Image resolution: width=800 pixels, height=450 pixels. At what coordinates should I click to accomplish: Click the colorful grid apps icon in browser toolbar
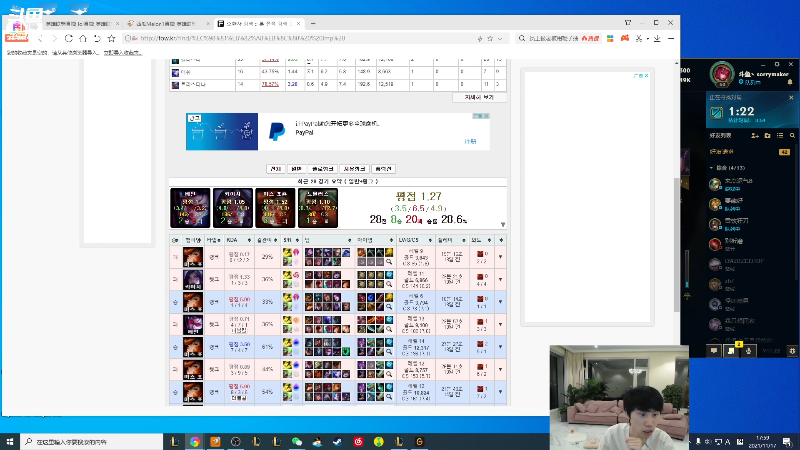click(x=610, y=38)
